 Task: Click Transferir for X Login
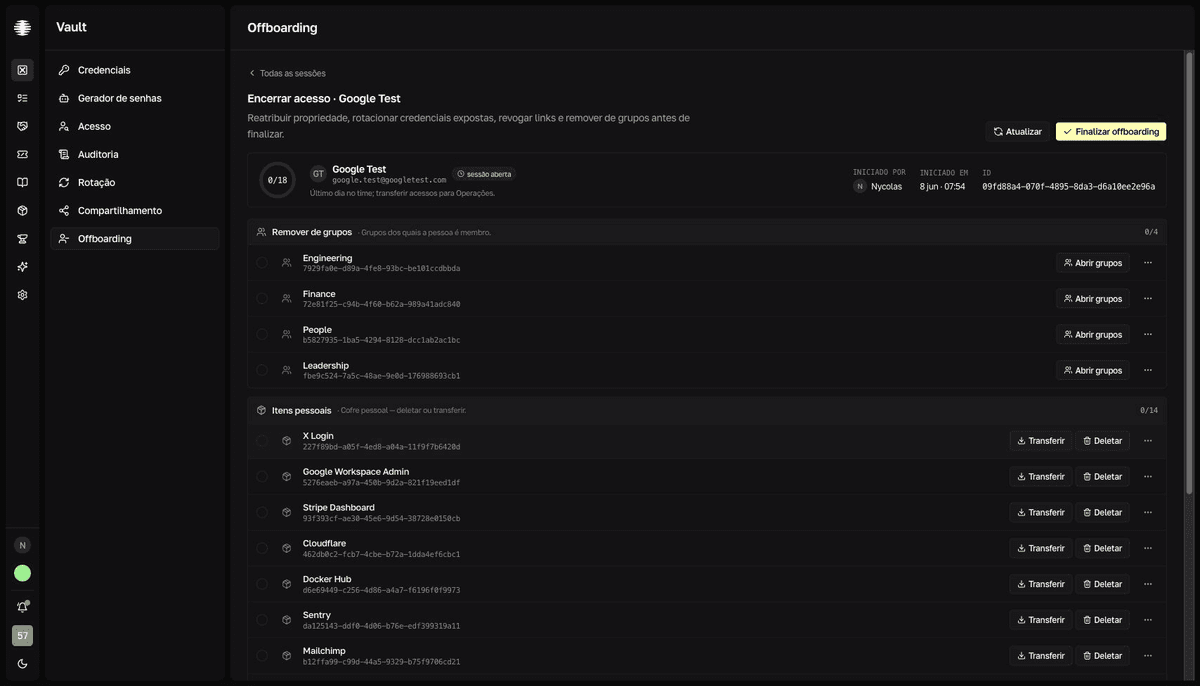click(1041, 441)
